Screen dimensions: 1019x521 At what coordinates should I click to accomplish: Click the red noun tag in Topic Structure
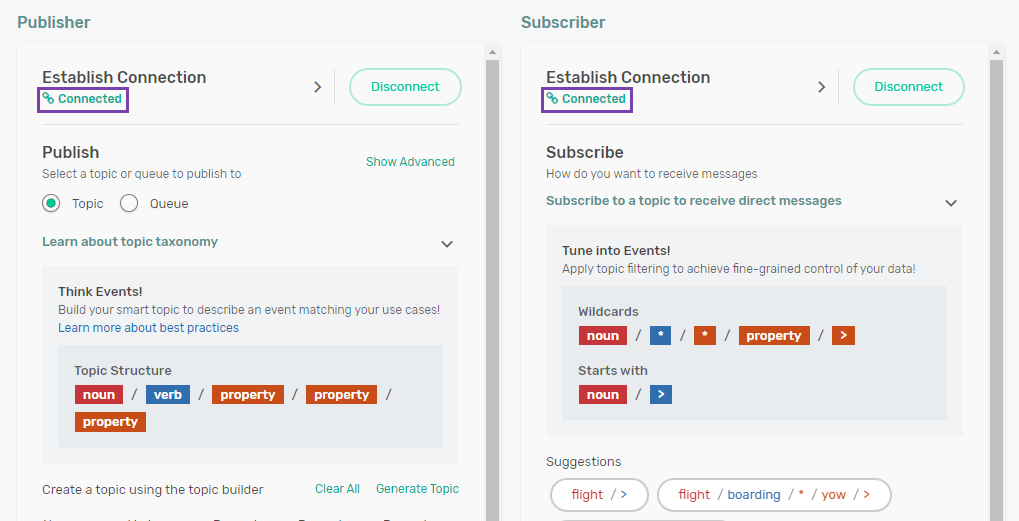pos(99,395)
